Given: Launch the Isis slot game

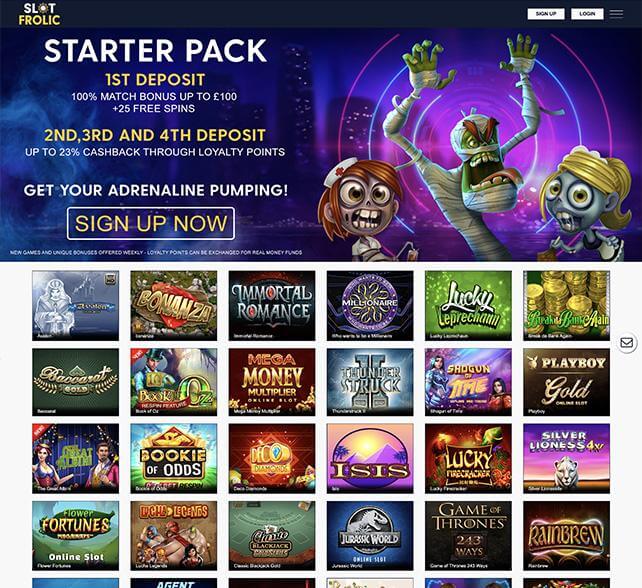Looking at the screenshot, I should point(370,458).
